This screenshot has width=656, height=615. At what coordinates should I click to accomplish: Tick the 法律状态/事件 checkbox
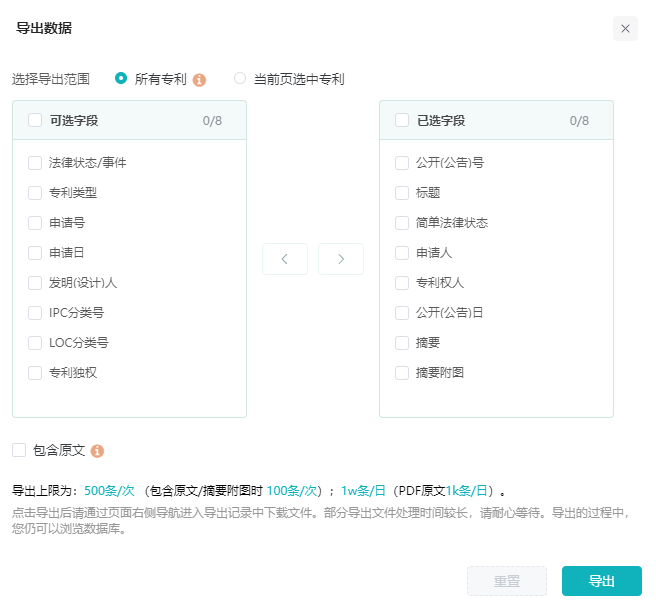pos(35,162)
